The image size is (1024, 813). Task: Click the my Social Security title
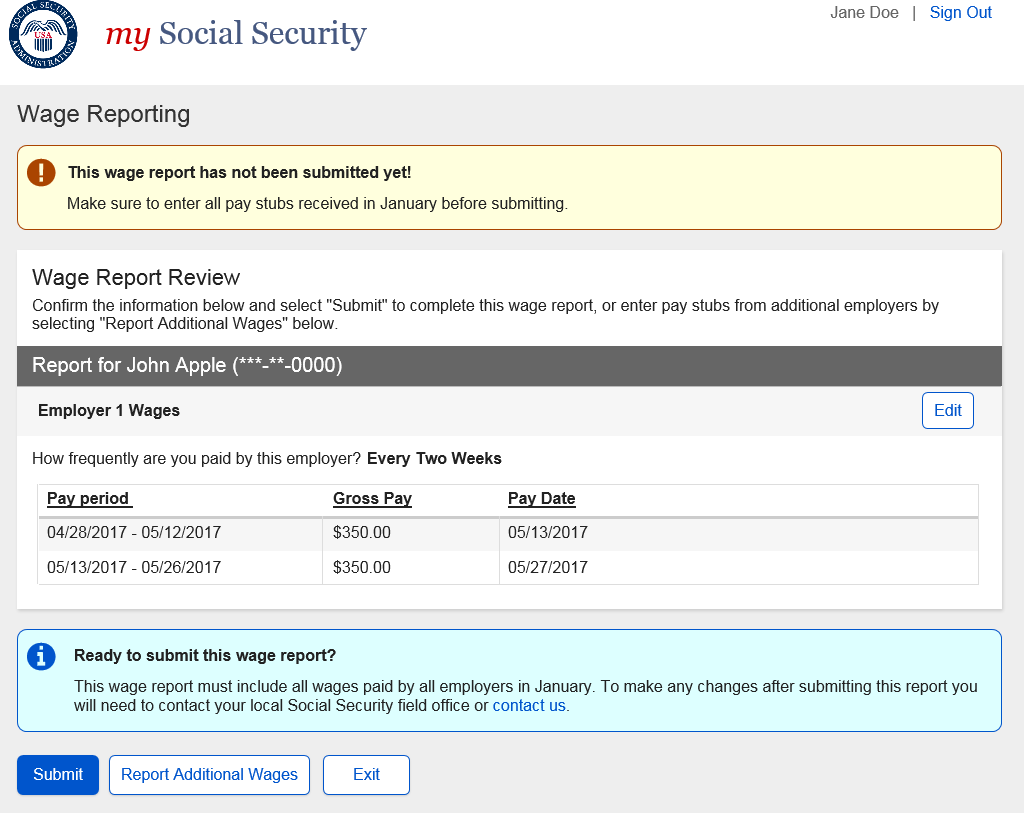point(236,34)
